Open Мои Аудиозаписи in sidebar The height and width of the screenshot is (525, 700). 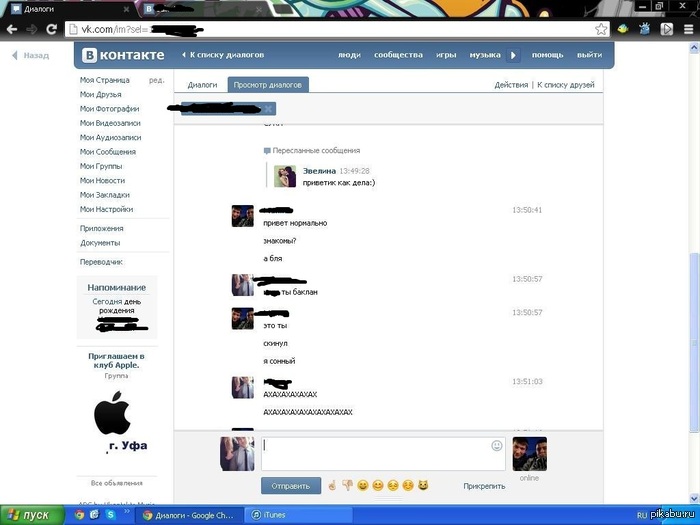110,138
